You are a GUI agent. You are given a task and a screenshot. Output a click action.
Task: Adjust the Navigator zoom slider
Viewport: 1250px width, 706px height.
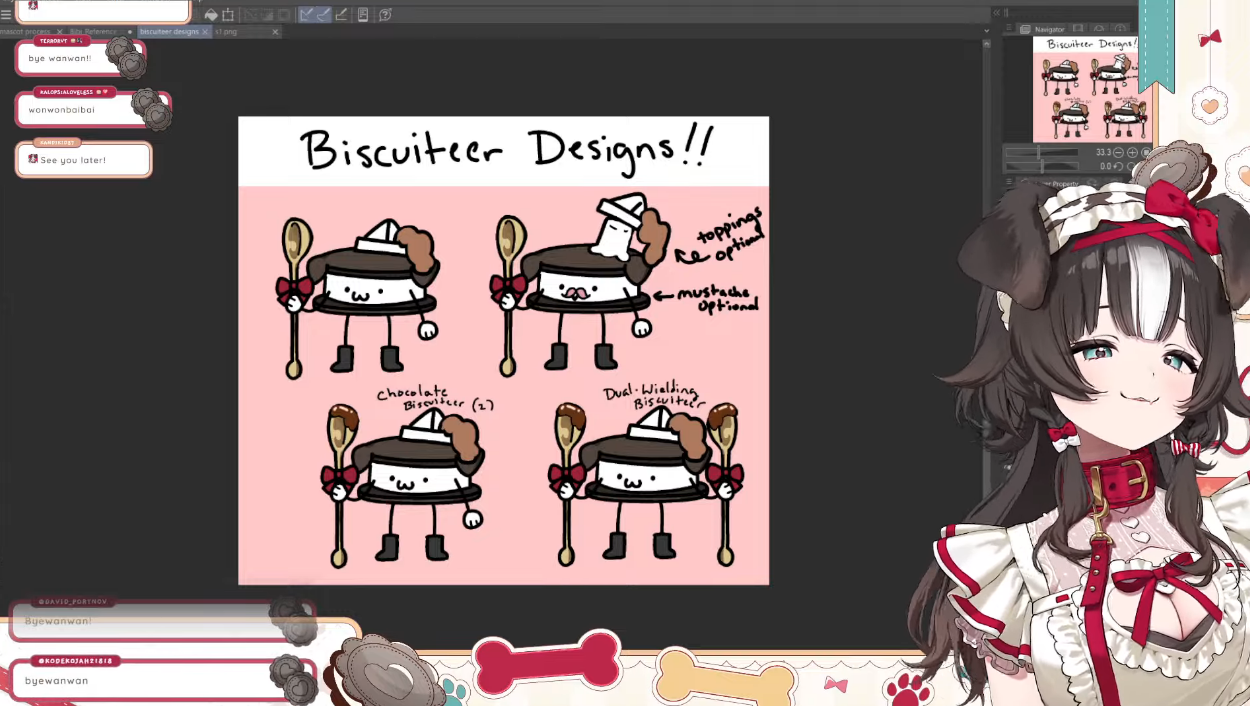pyautogui.click(x=1042, y=152)
